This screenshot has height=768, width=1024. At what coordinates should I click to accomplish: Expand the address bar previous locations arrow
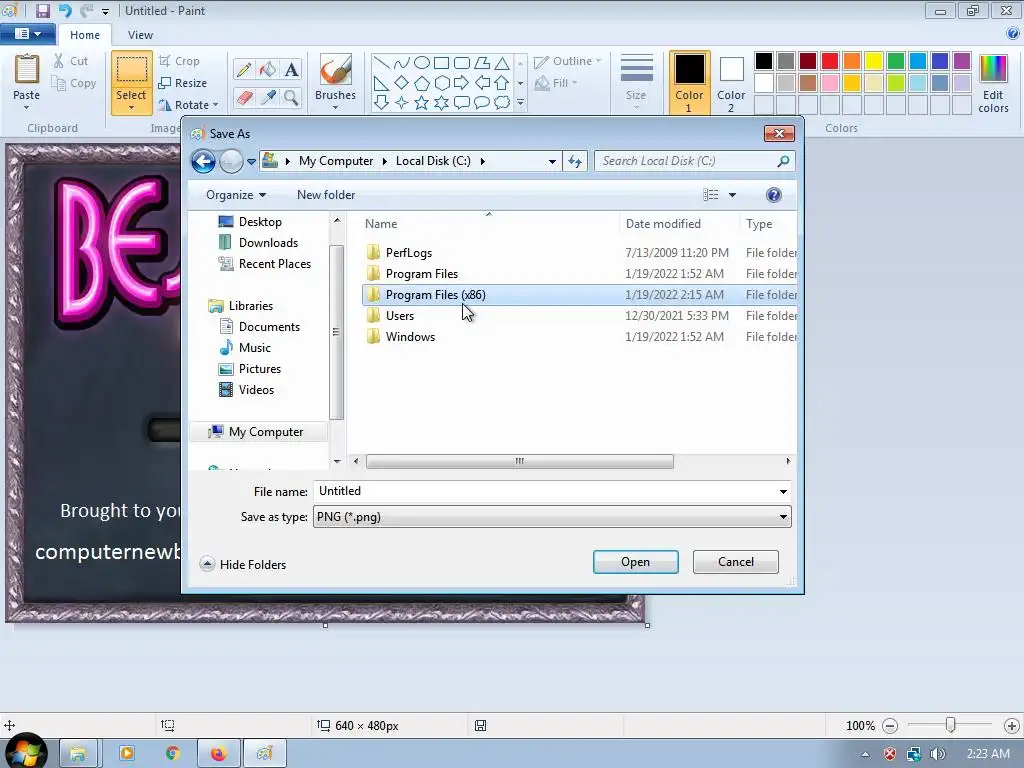[552, 161]
